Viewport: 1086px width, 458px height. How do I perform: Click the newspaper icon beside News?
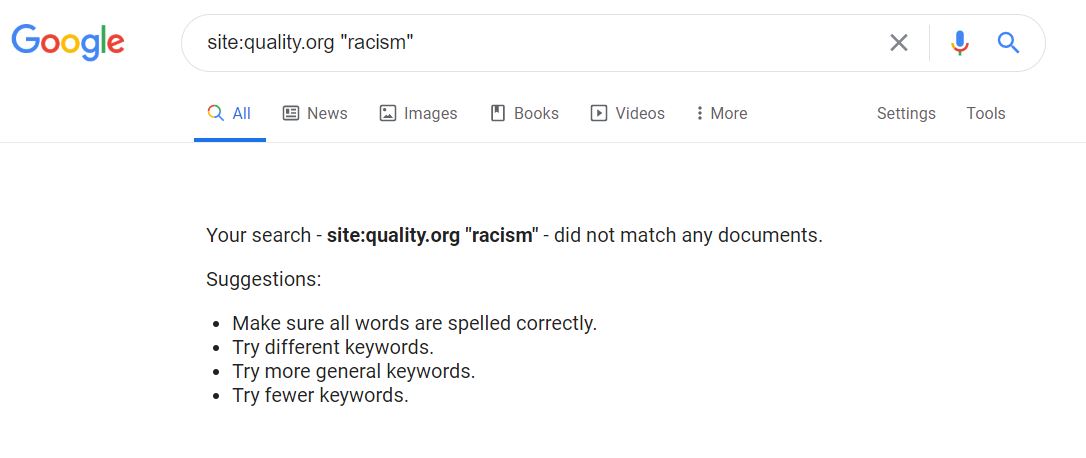point(291,113)
